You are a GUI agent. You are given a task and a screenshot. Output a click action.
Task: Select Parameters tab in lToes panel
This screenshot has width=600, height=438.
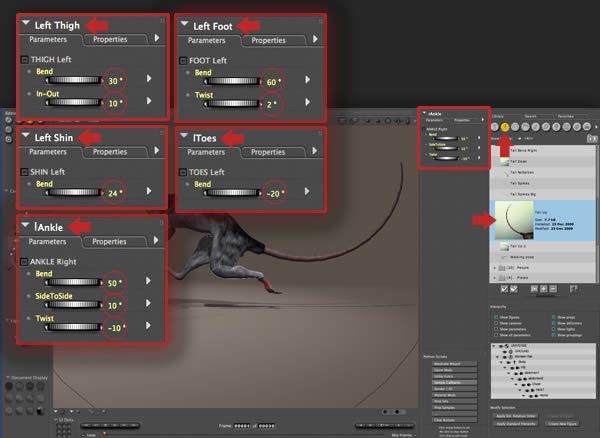coord(206,152)
